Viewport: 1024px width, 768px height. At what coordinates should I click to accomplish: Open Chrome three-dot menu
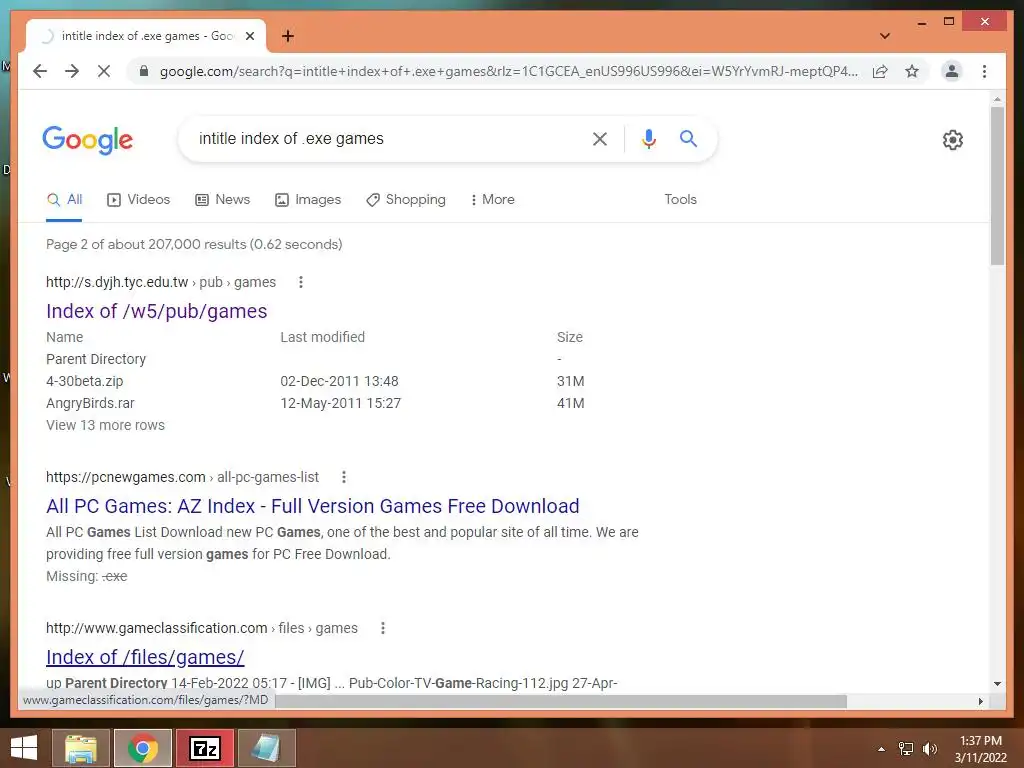pos(984,71)
